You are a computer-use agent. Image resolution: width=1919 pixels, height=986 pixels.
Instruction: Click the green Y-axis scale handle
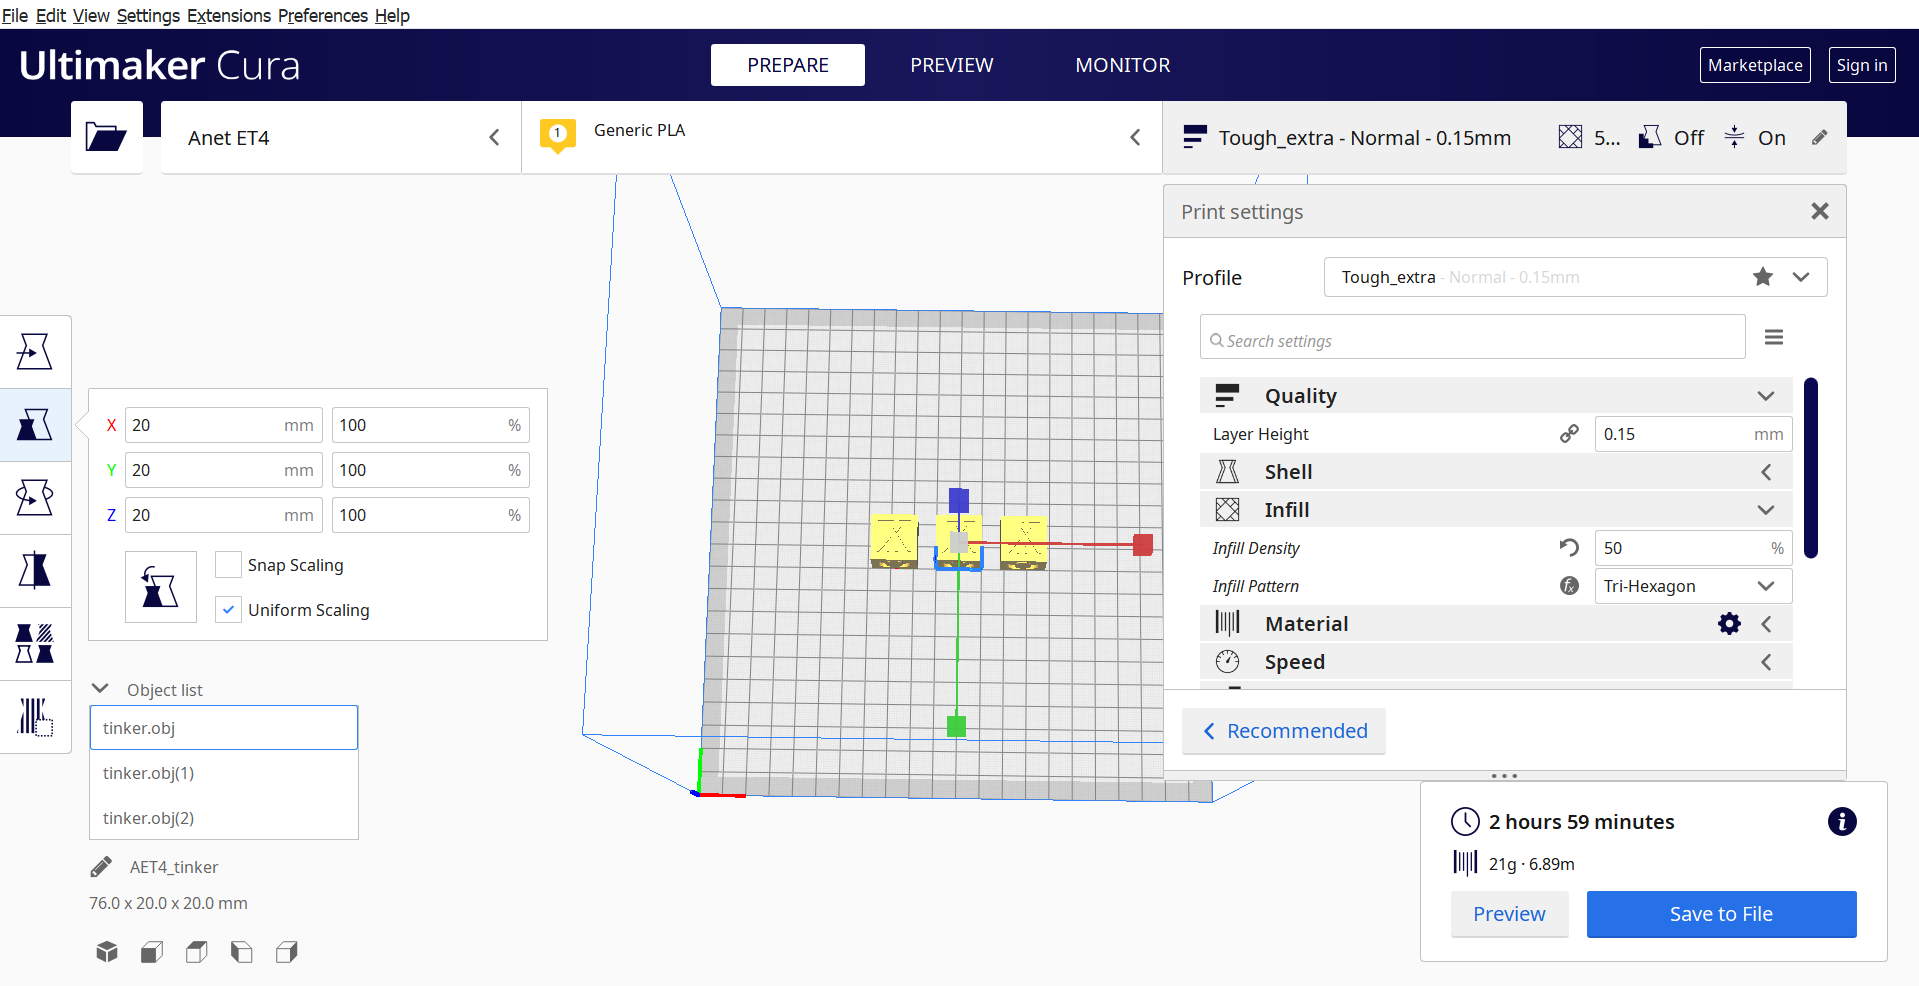coord(956,727)
